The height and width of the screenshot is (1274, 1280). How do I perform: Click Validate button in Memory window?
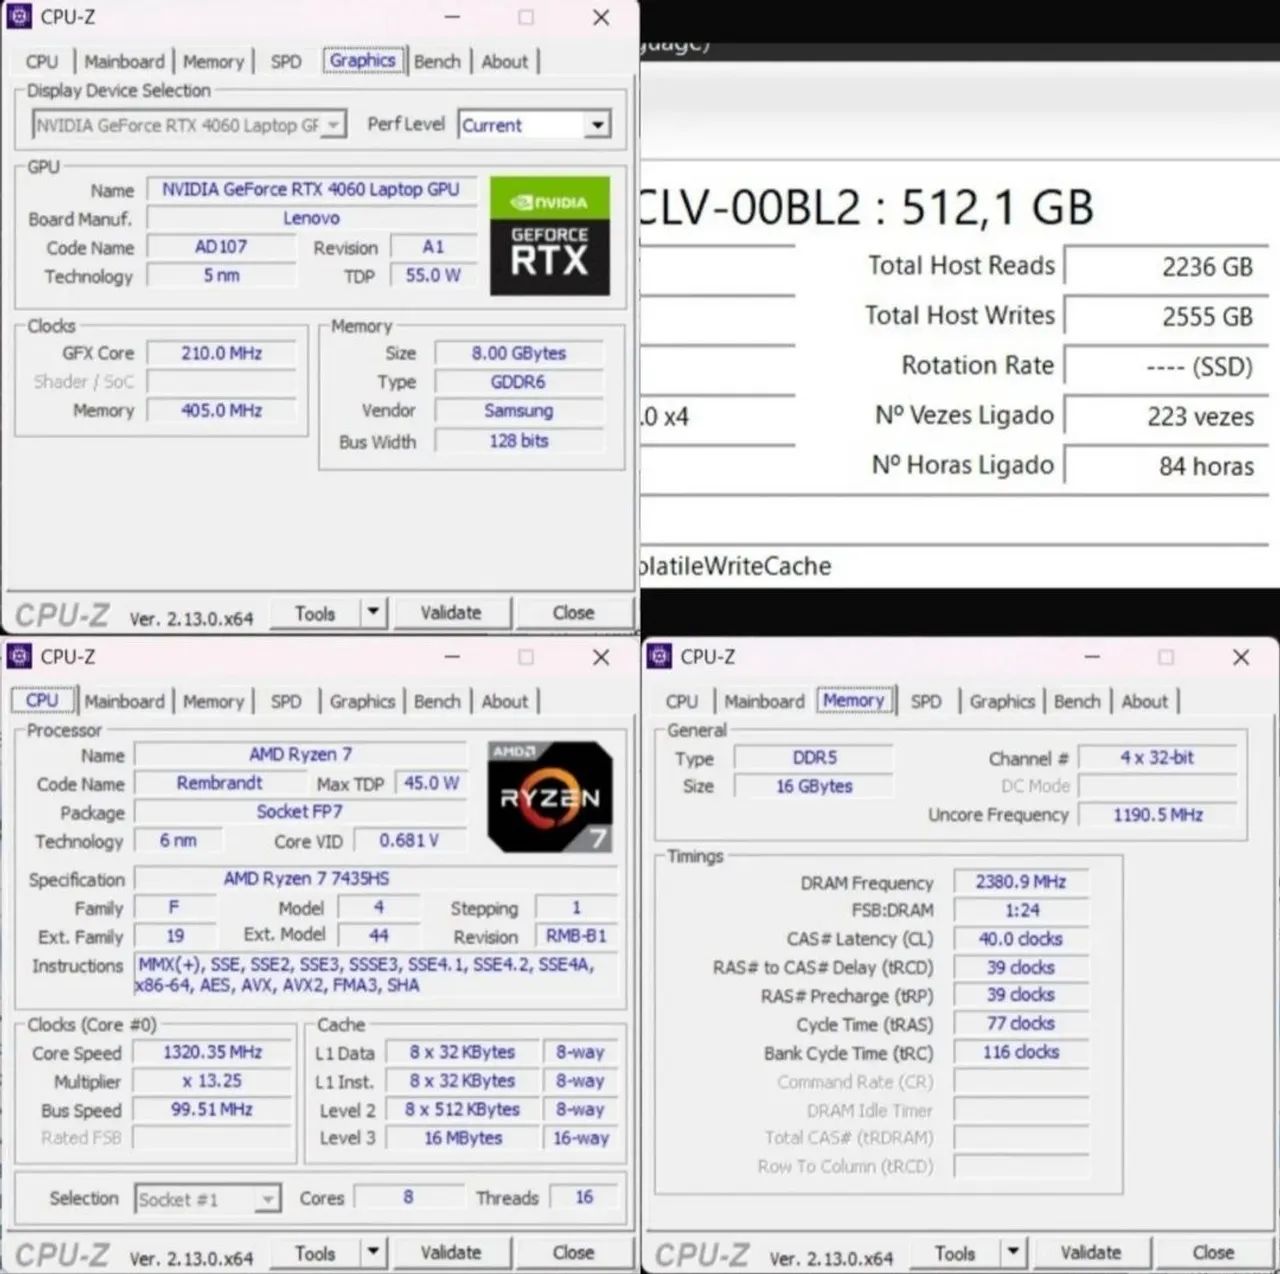point(1091,1253)
